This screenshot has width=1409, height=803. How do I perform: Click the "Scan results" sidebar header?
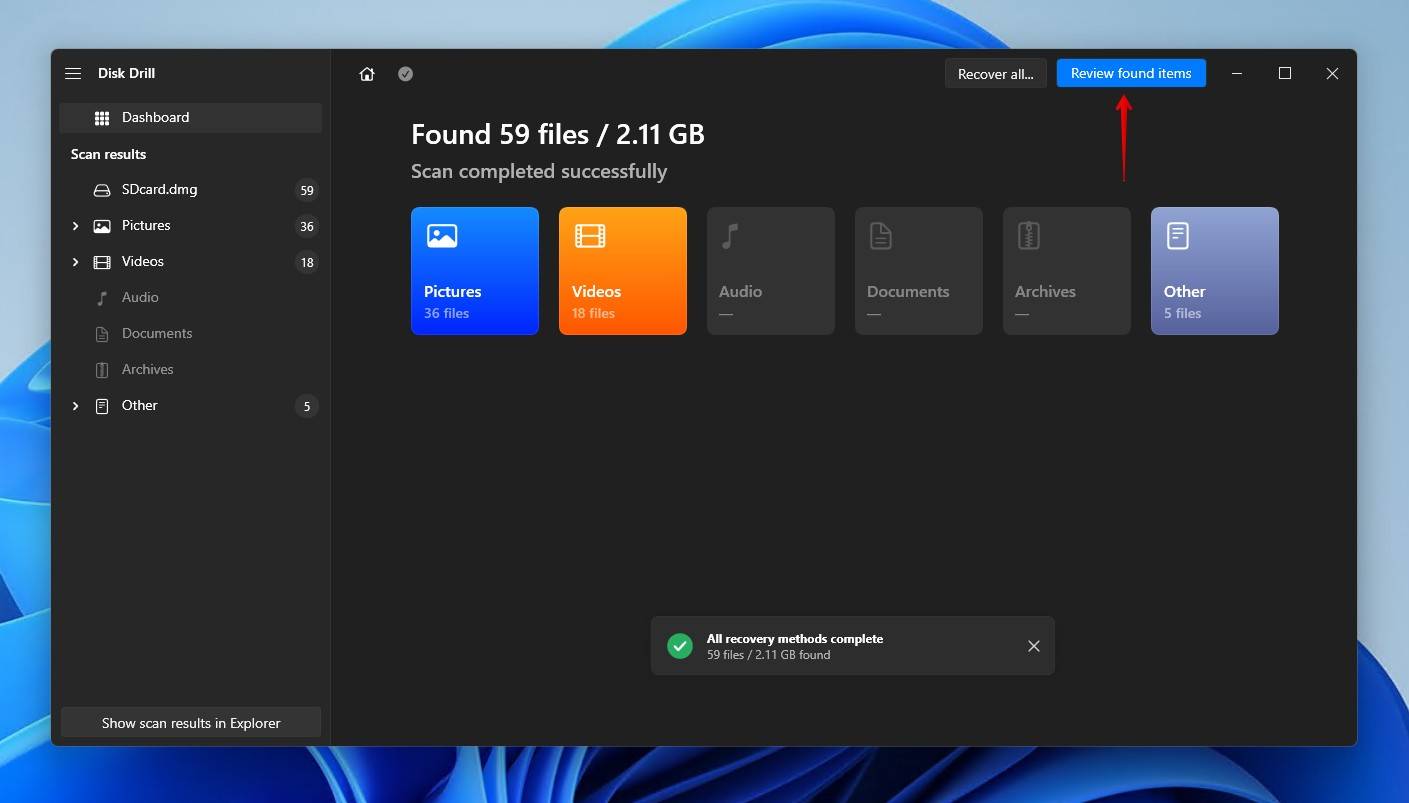click(x=108, y=154)
